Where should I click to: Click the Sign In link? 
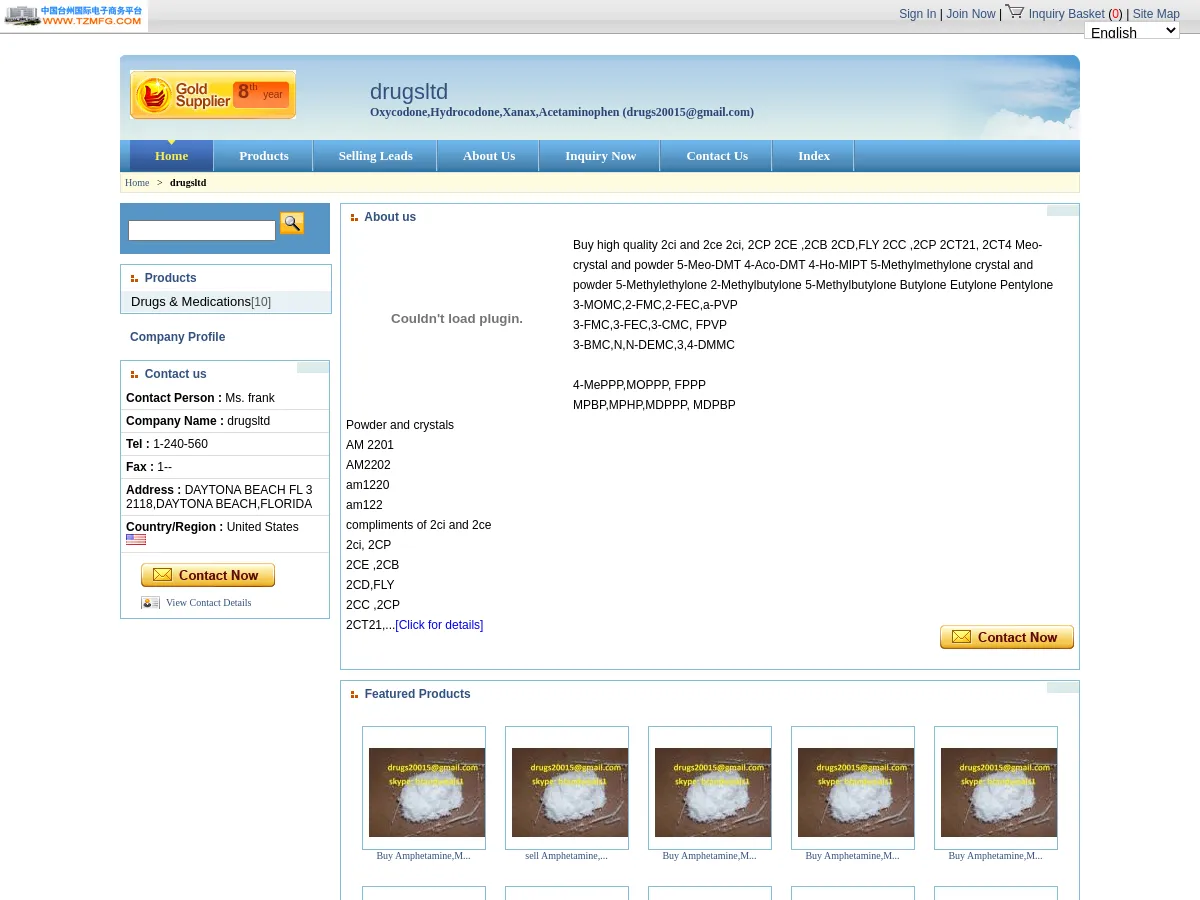(x=917, y=14)
